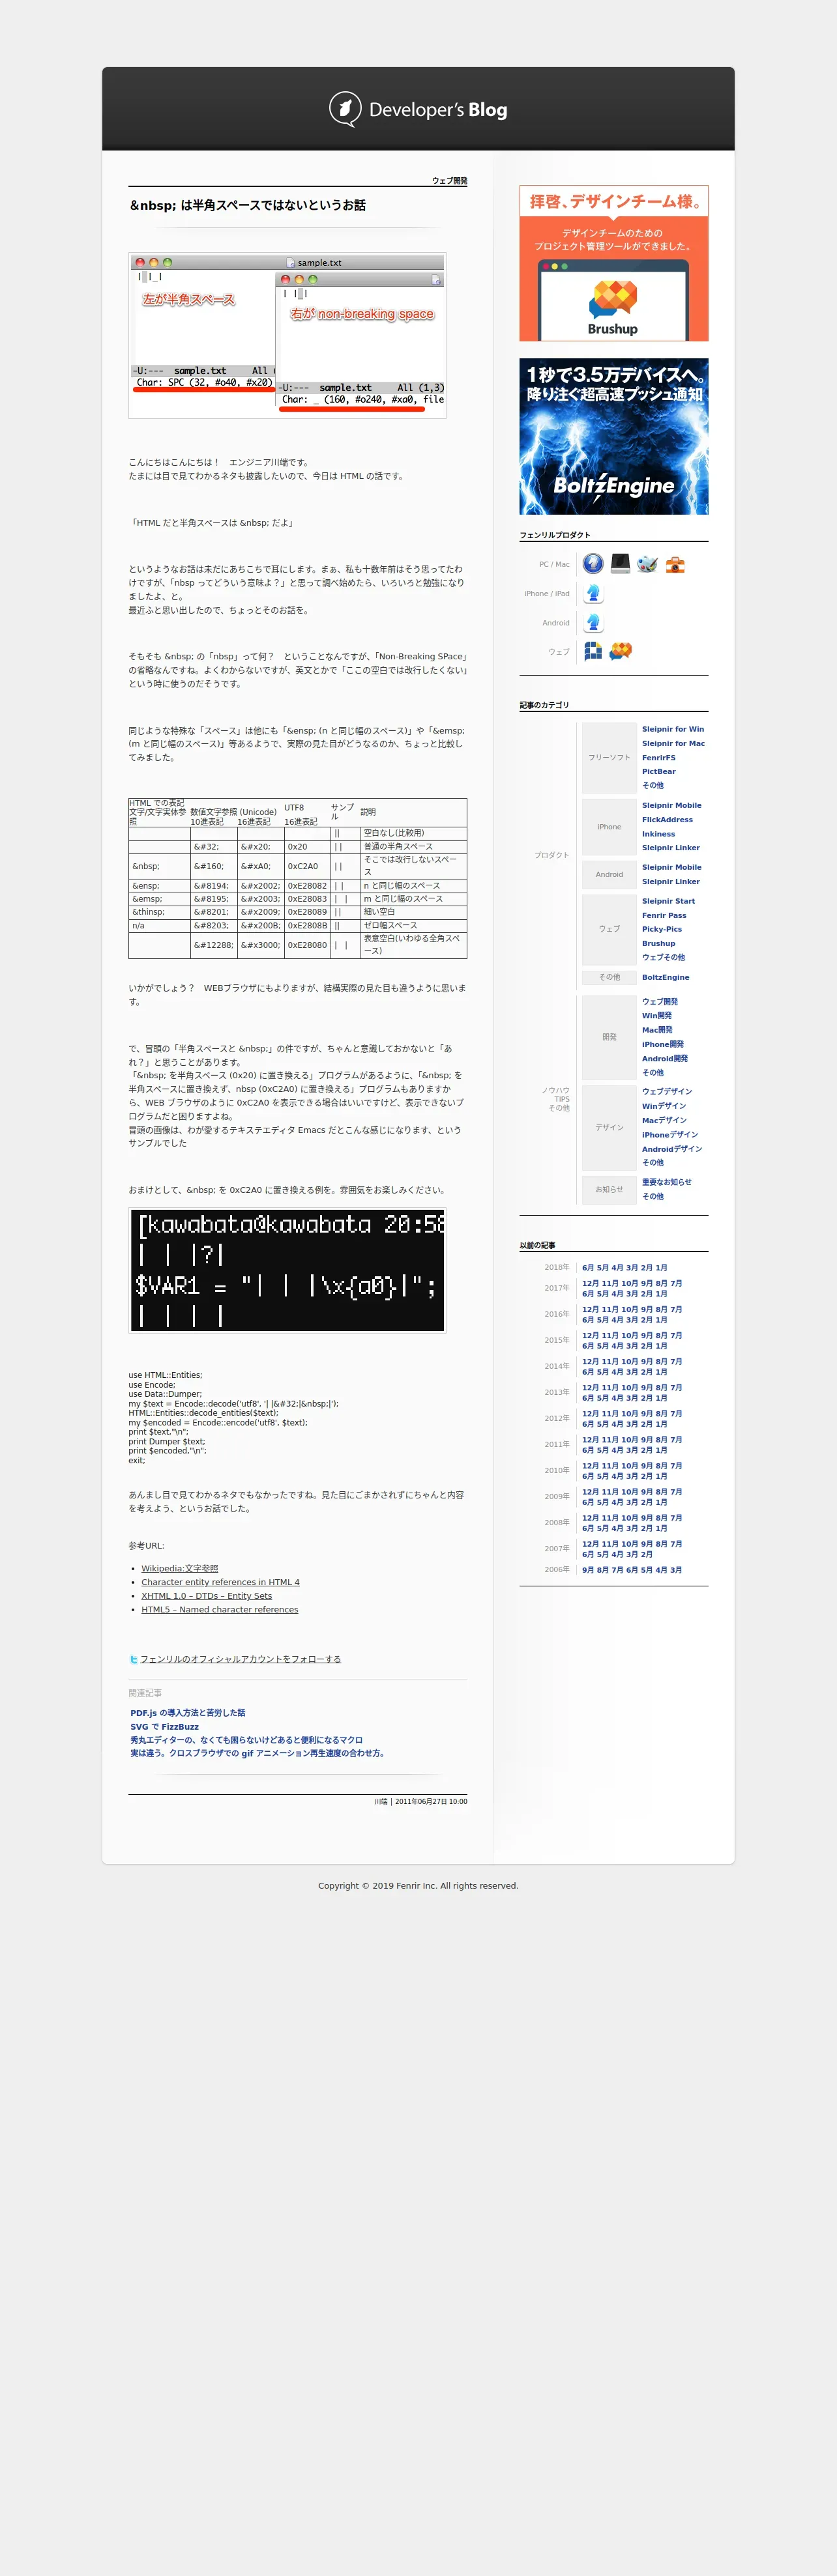The width and height of the screenshot is (837, 2576).
Task: Select FlickAddress category link
Action: click(x=667, y=819)
